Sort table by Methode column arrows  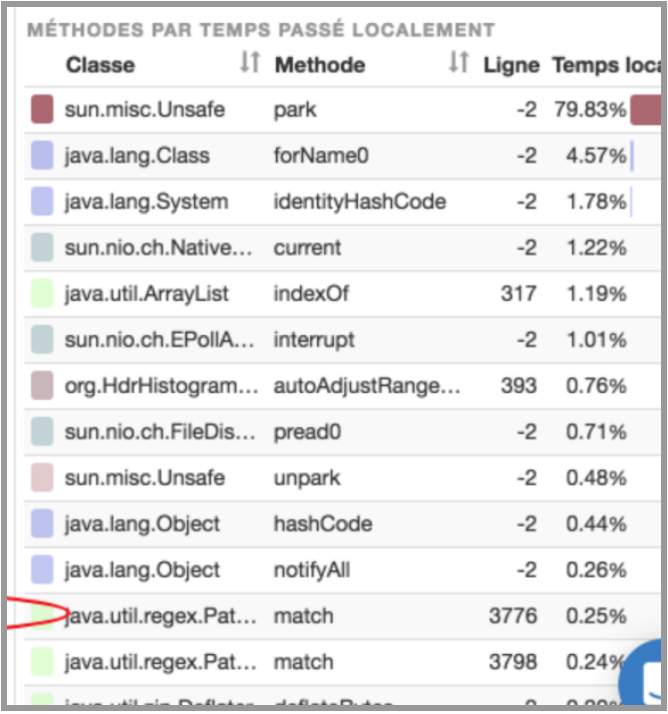click(x=458, y=64)
